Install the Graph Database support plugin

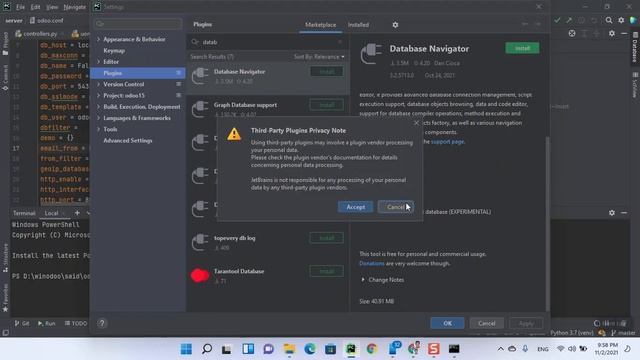click(327, 105)
